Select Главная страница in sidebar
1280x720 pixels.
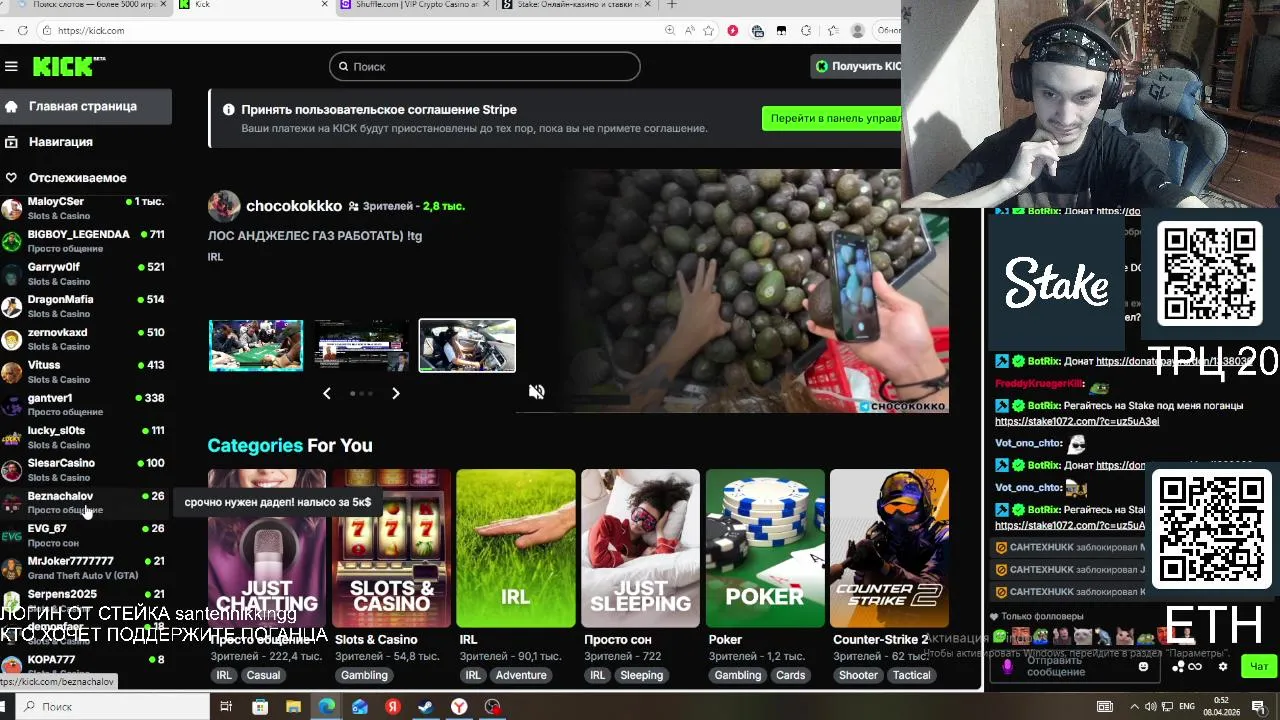[x=86, y=107]
